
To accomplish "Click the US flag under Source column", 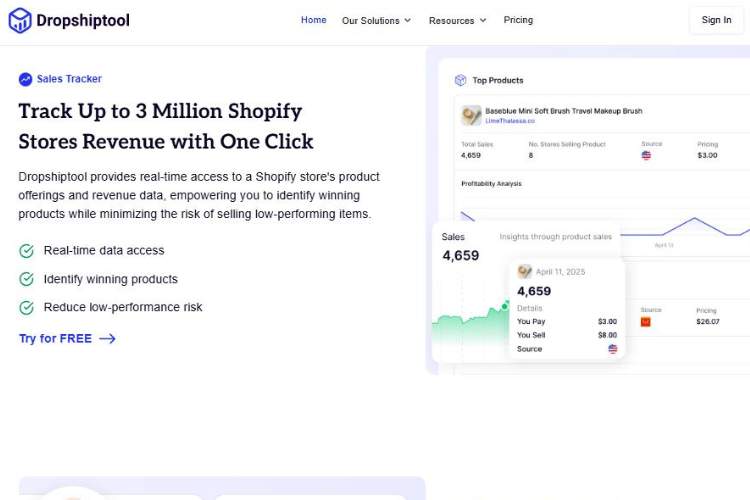I will click(x=646, y=155).
